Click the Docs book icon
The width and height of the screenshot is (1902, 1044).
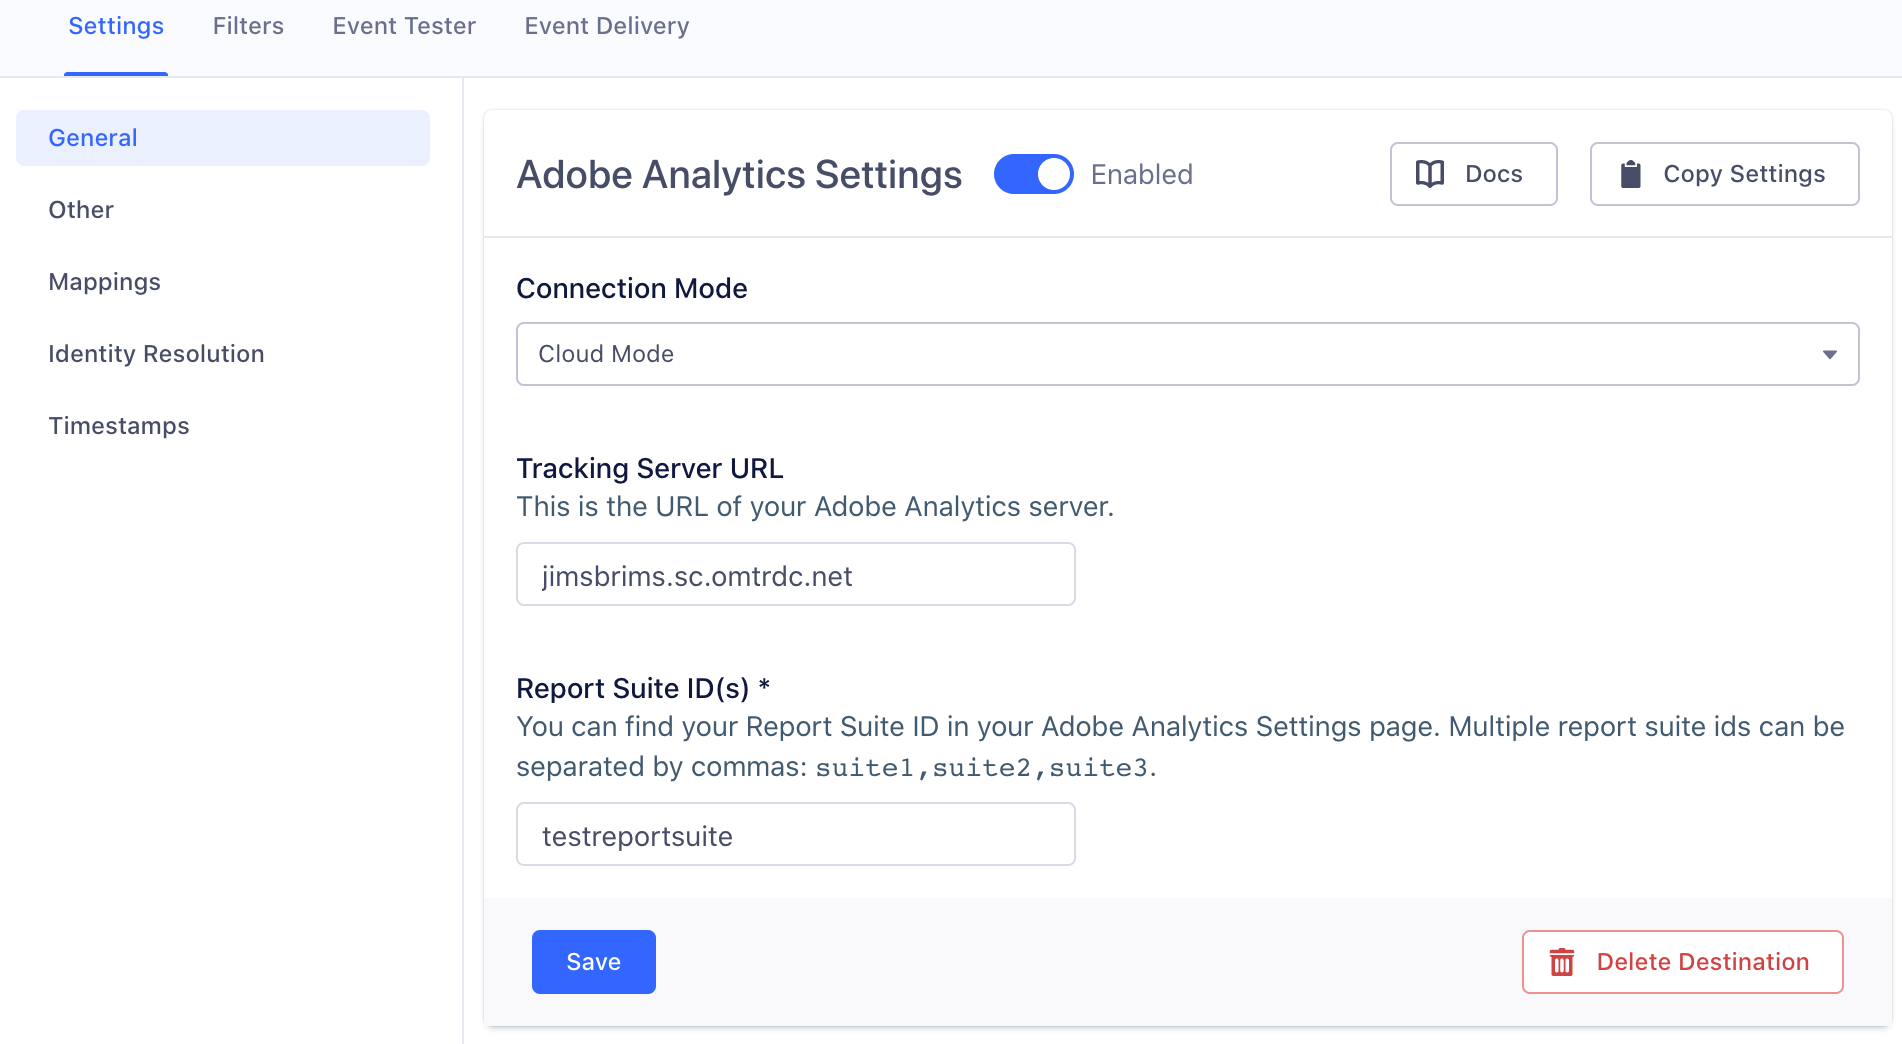pyautogui.click(x=1430, y=174)
